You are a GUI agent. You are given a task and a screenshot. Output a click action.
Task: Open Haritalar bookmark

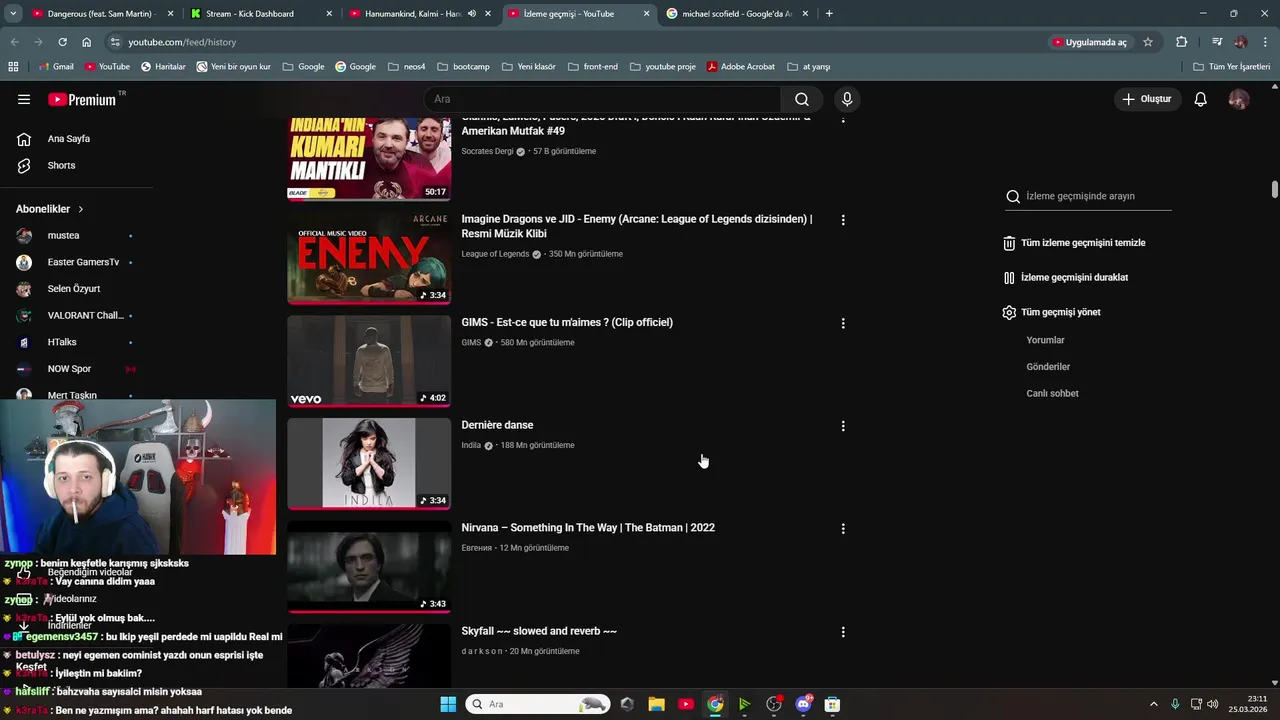coord(163,67)
